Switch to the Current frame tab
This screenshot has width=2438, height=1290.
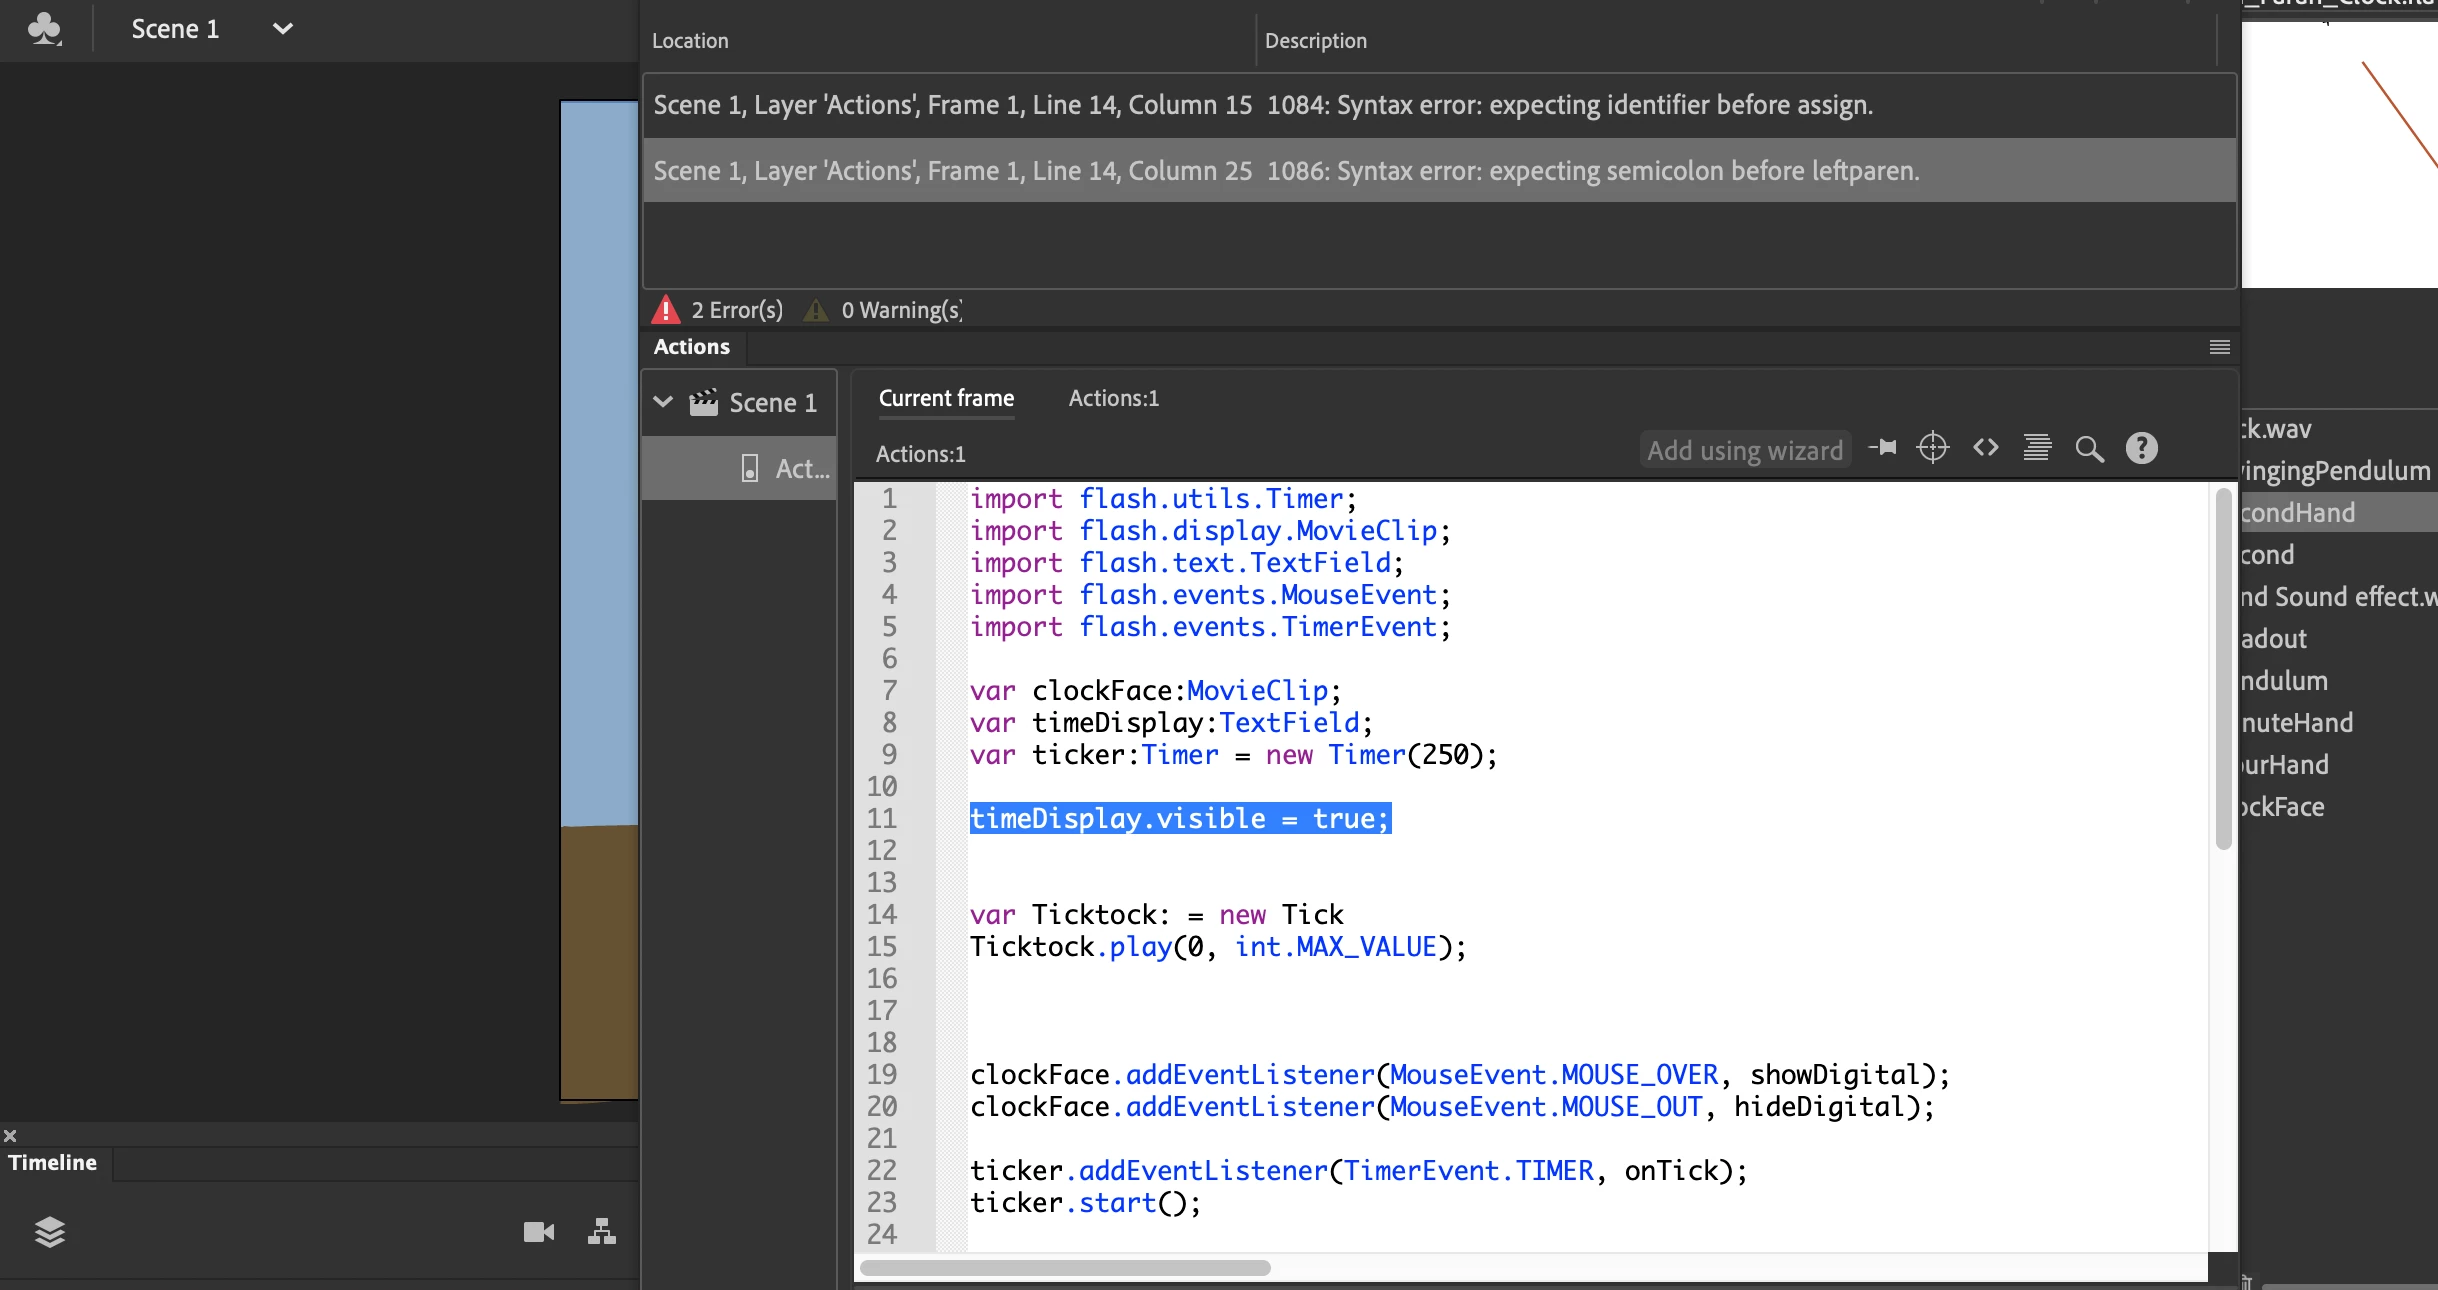tap(946, 398)
